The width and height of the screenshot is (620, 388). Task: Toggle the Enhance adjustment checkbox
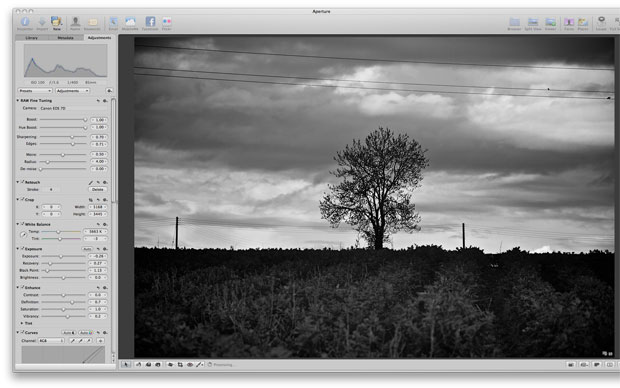[23, 287]
